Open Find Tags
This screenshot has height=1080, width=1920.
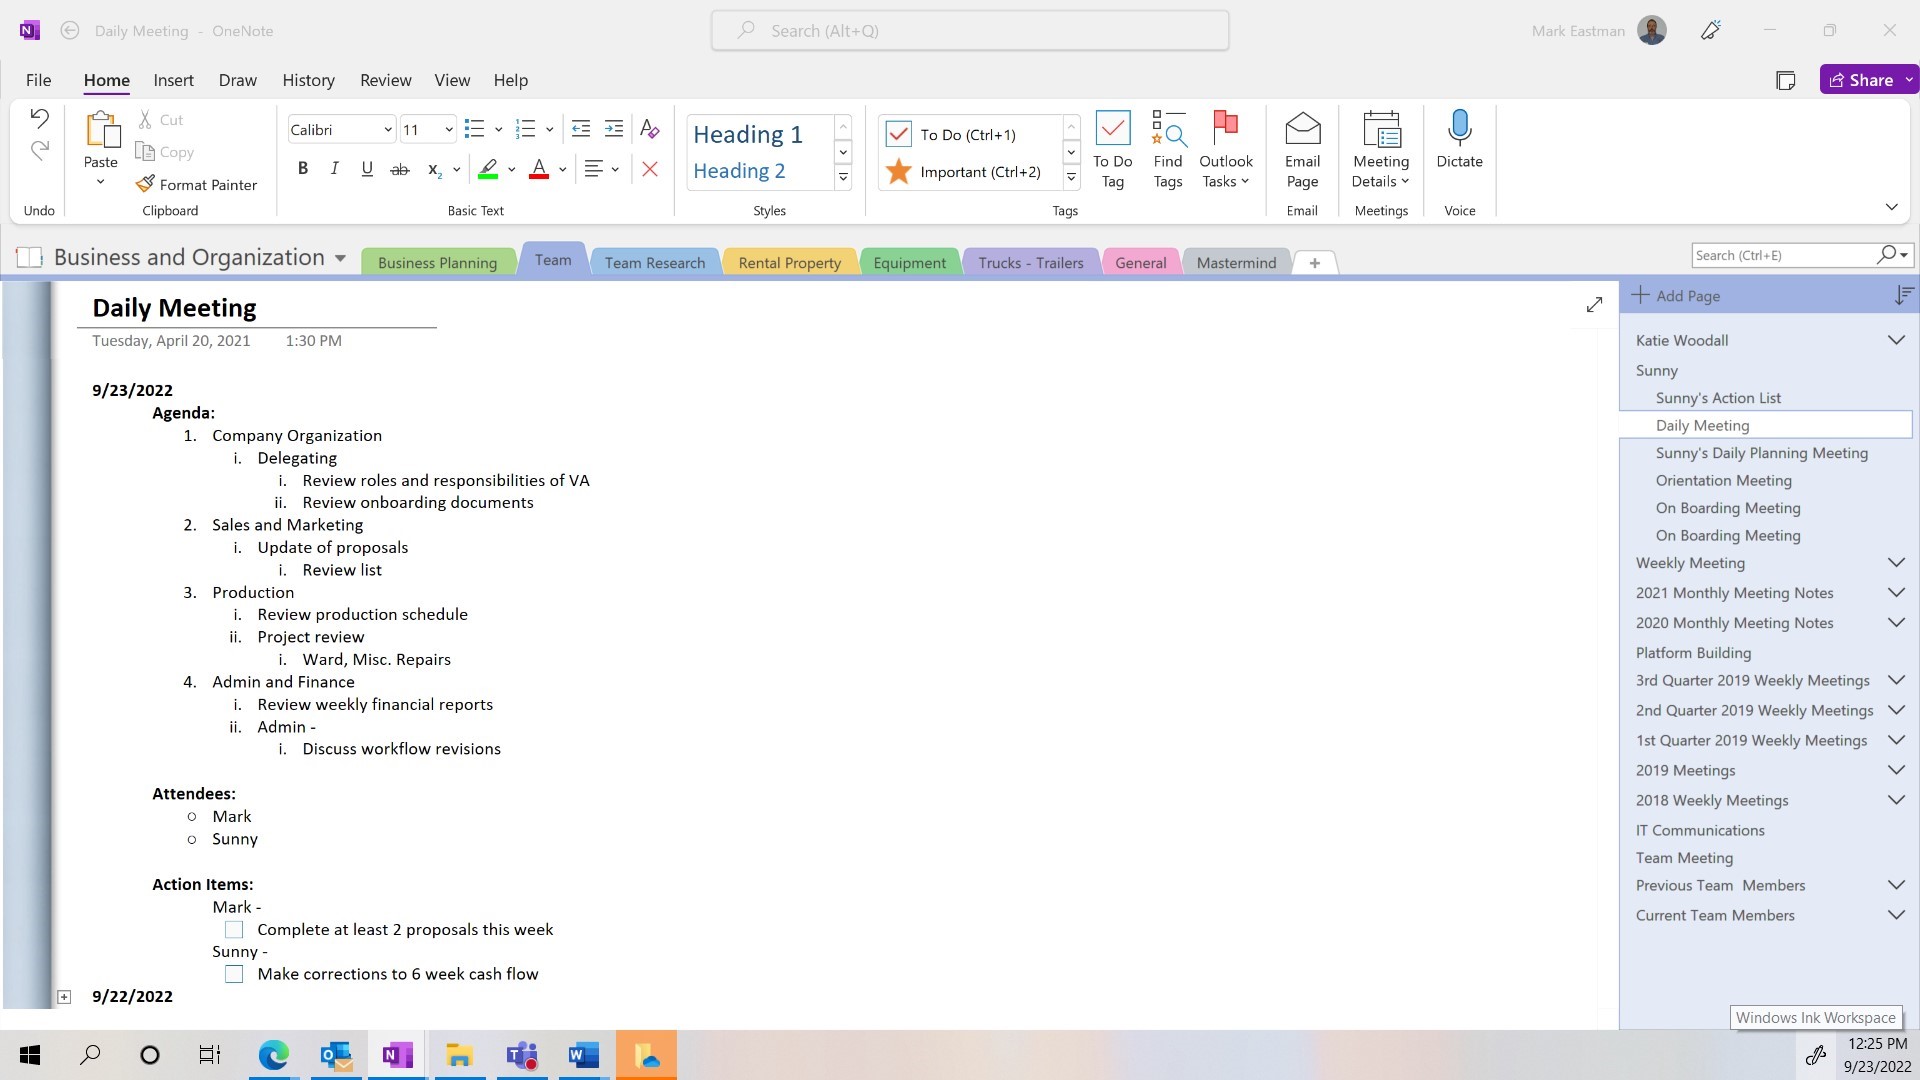pyautogui.click(x=1167, y=150)
